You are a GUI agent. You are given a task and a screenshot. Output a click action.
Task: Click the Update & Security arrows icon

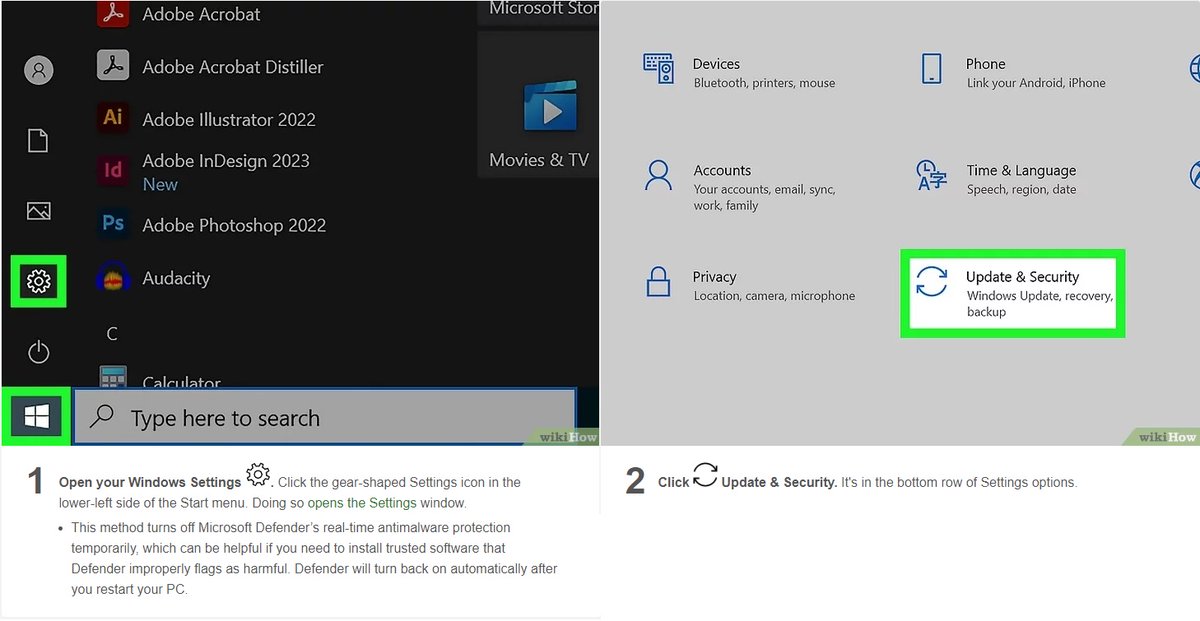tap(931, 282)
